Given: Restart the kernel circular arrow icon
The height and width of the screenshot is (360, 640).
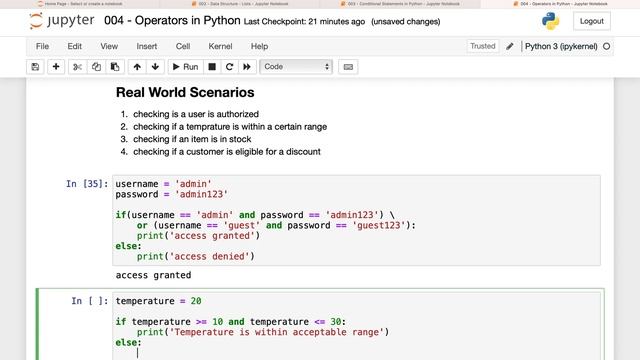Looking at the screenshot, I should coord(229,67).
